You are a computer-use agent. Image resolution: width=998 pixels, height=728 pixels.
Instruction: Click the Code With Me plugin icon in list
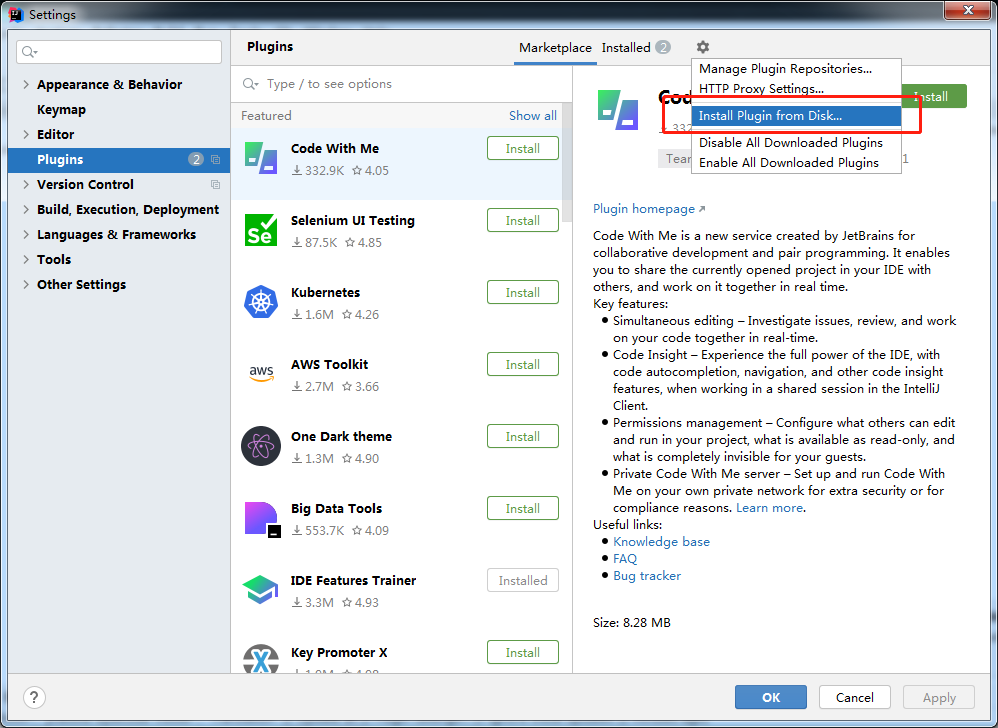coord(261,158)
